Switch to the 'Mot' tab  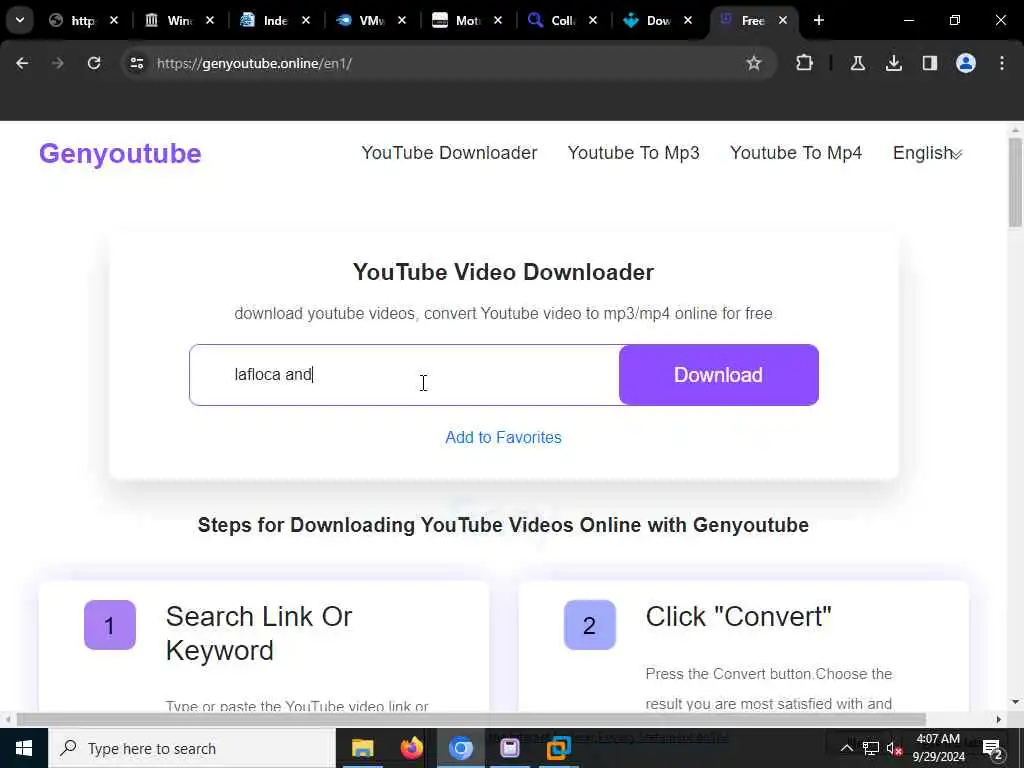(458, 21)
